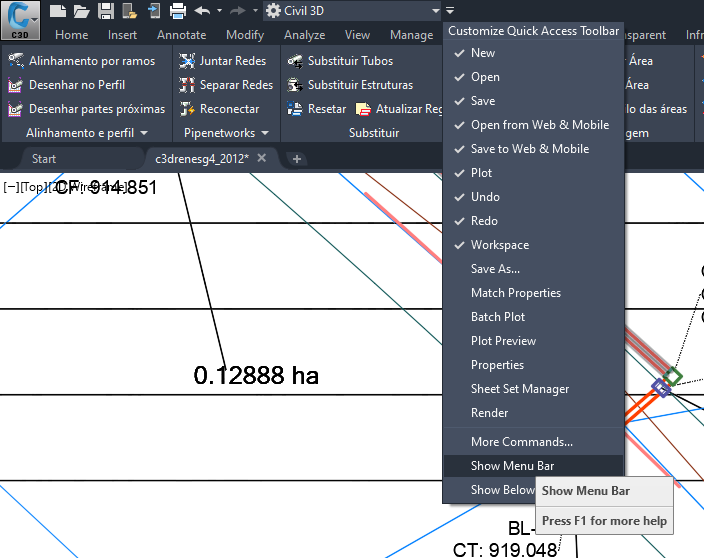Switch to the Insert ribbon tab
The height and width of the screenshot is (558, 704).
point(122,35)
